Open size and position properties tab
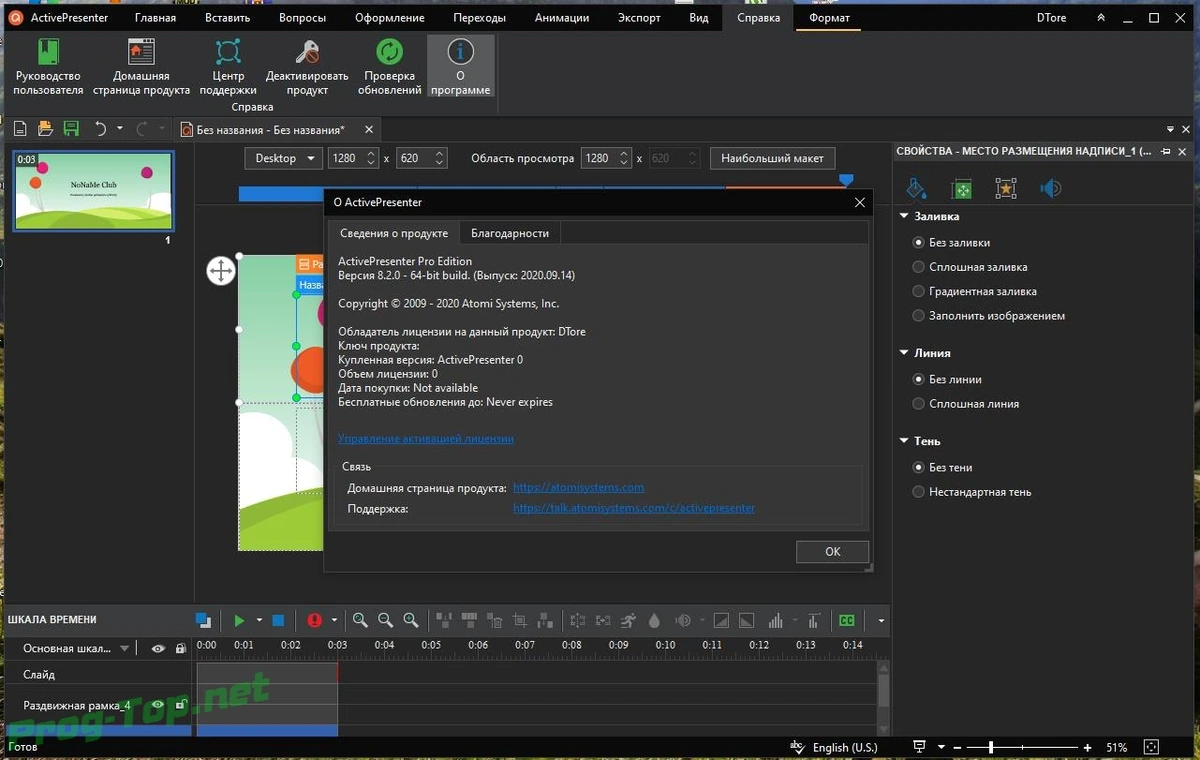The image size is (1200, 760). pos(961,189)
